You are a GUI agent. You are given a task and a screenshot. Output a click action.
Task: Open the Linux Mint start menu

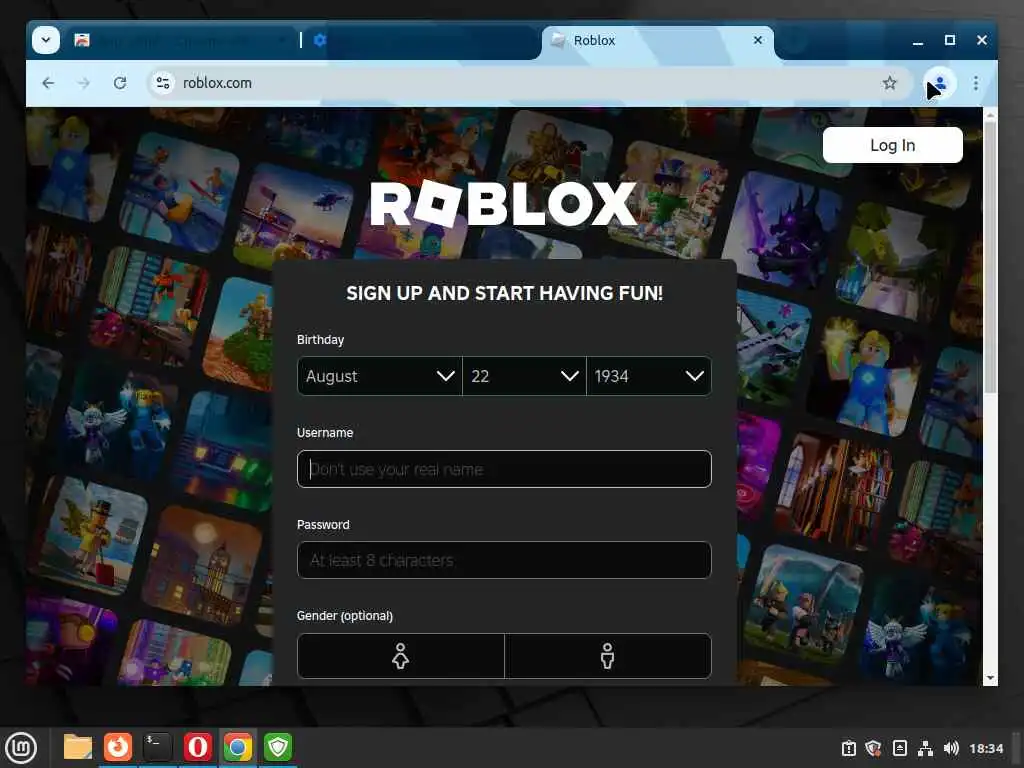coord(21,748)
